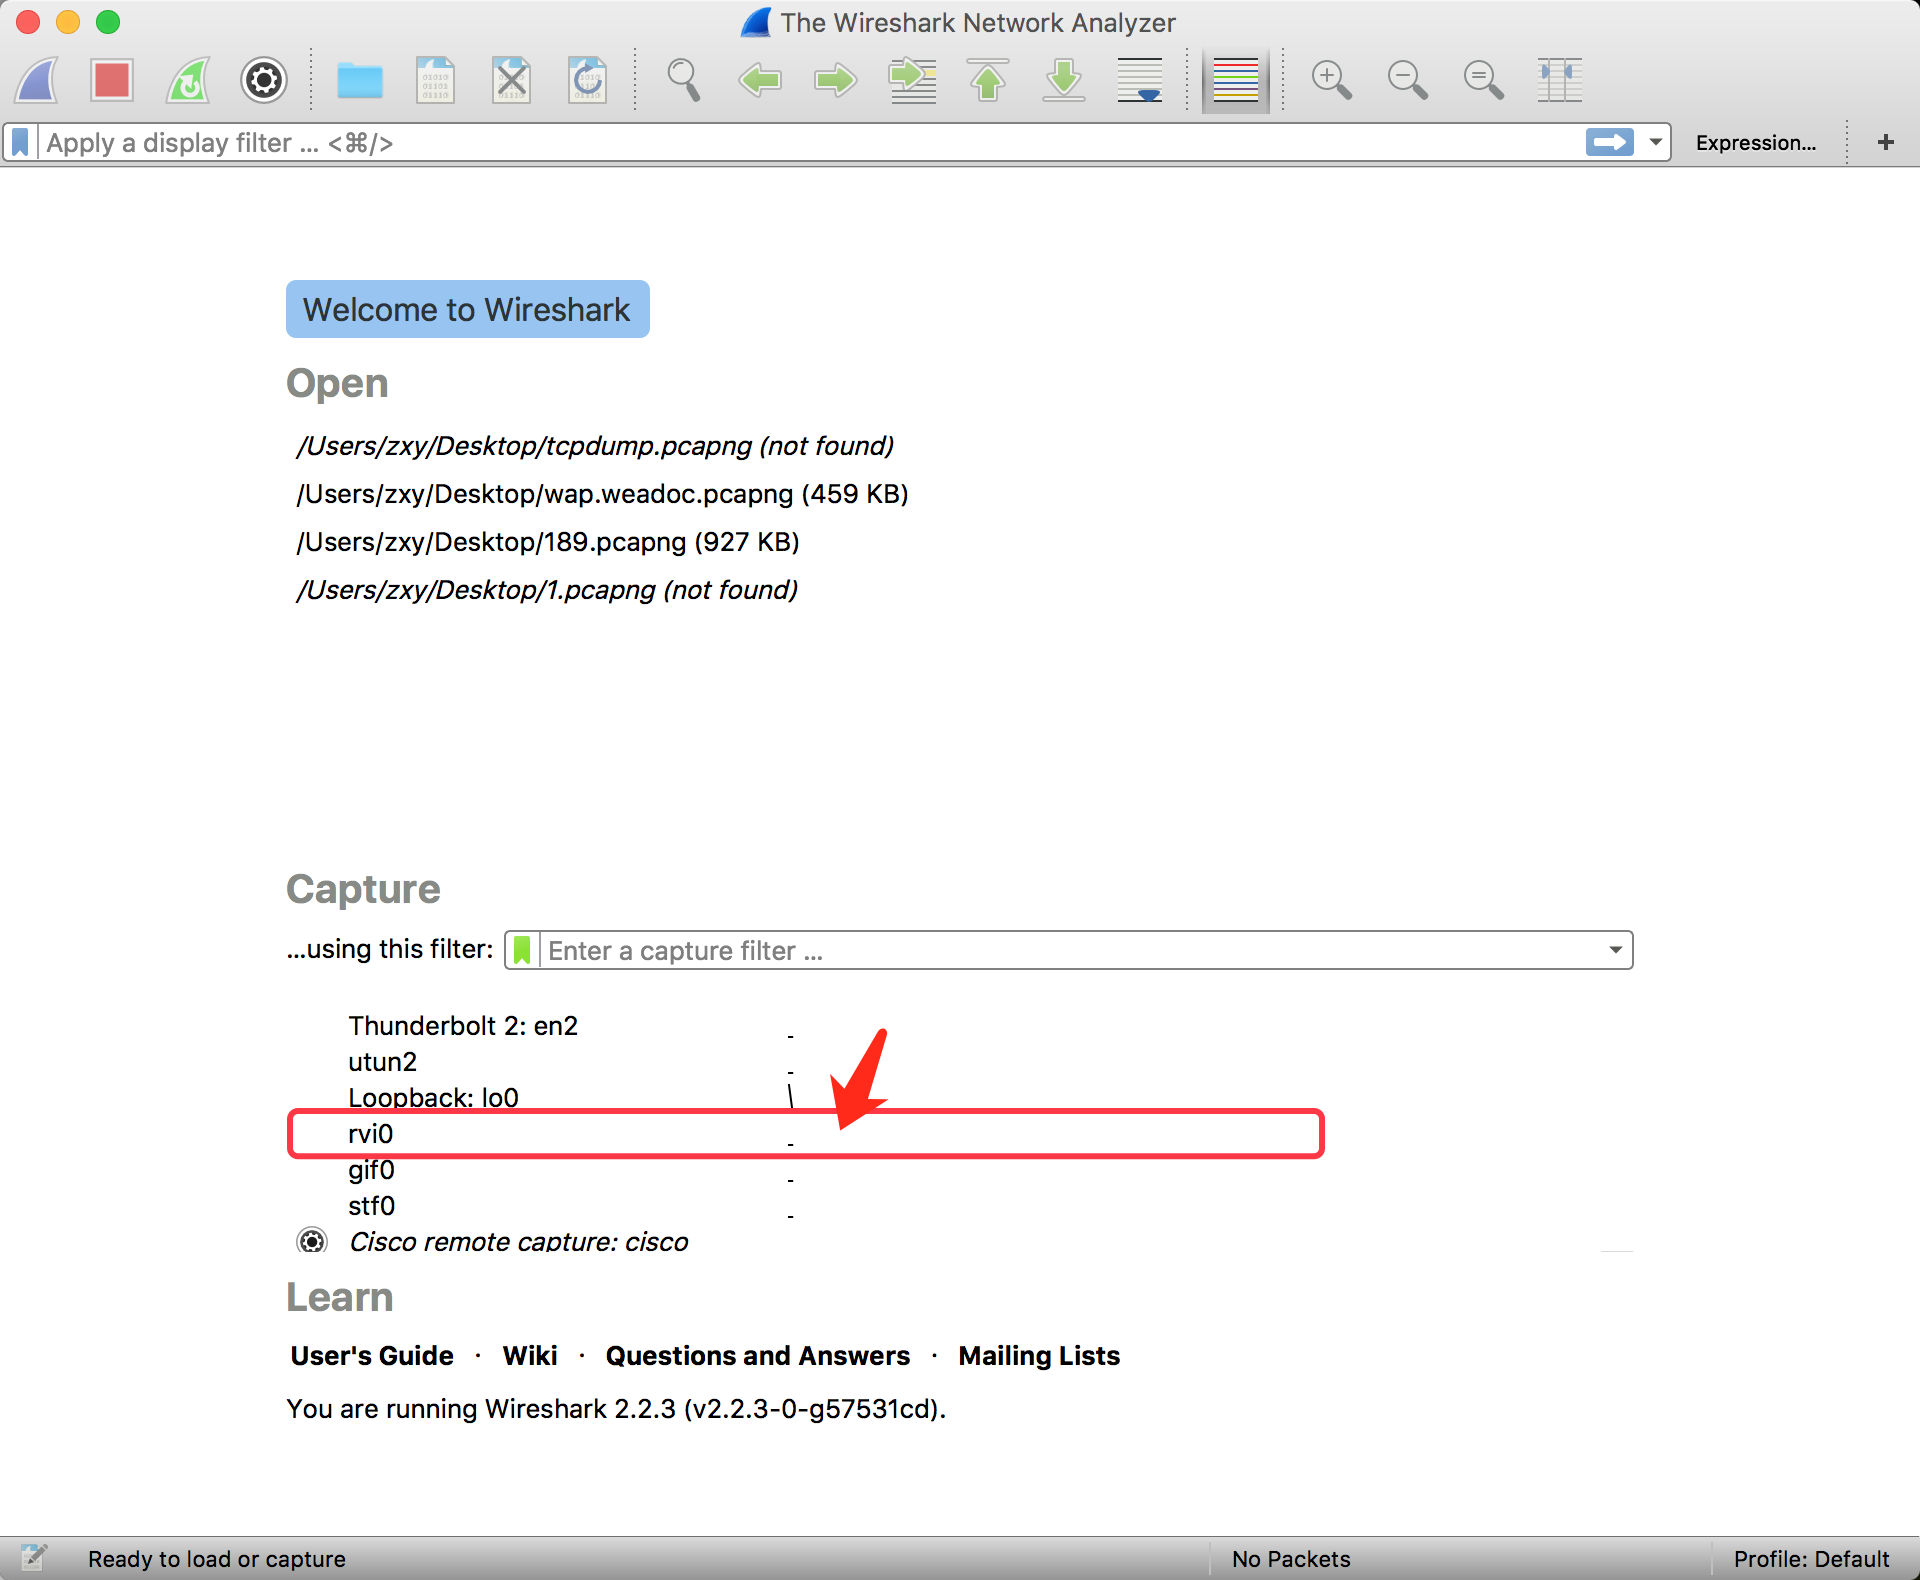The width and height of the screenshot is (1920, 1580).
Task: Jump to the first packet
Action: (988, 80)
